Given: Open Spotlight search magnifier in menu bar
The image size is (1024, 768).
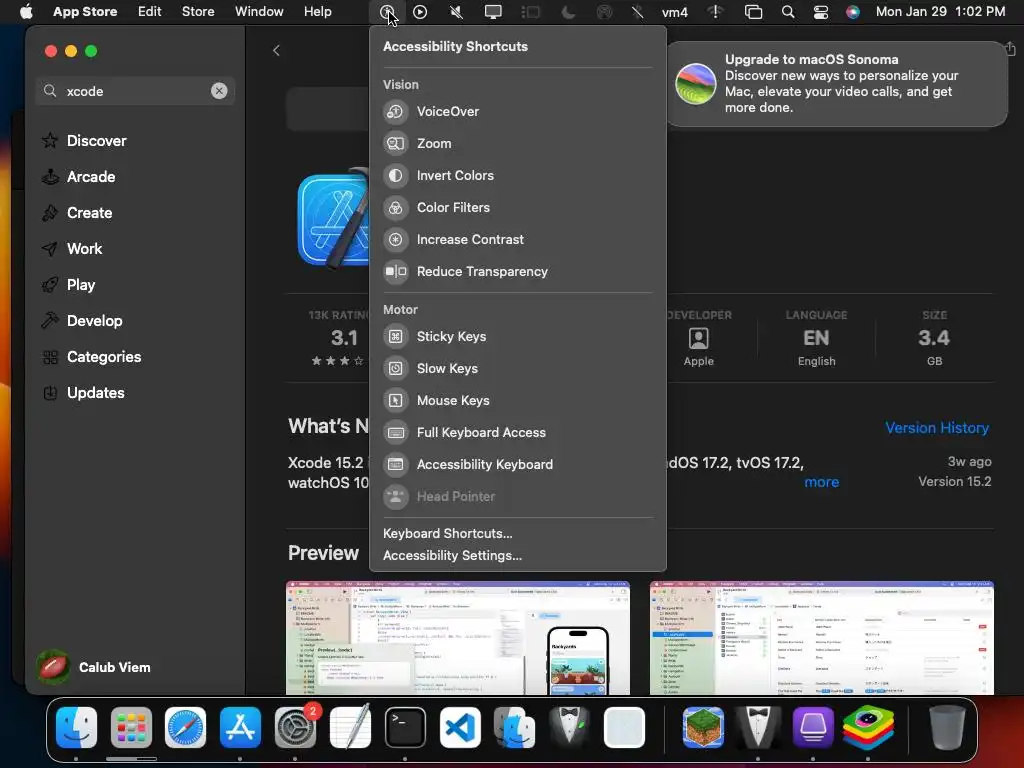Looking at the screenshot, I should pos(788,12).
